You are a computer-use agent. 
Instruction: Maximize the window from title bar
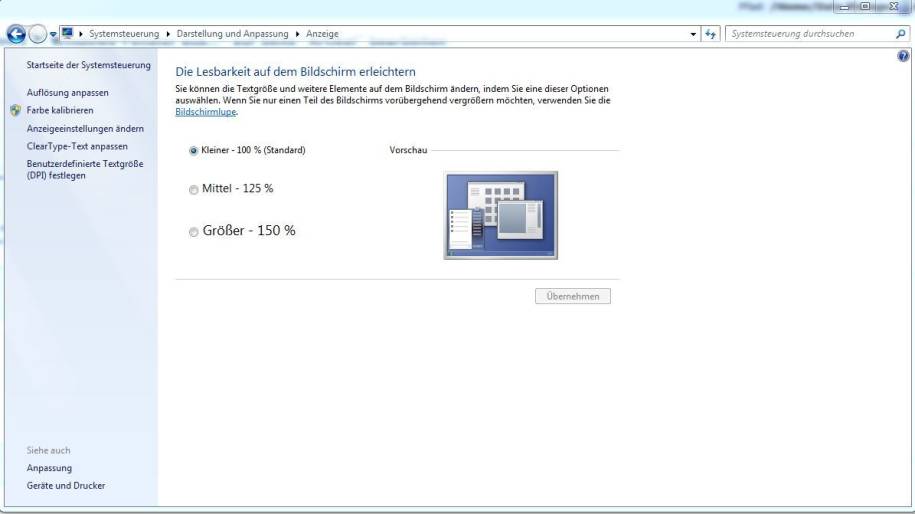pos(865,6)
